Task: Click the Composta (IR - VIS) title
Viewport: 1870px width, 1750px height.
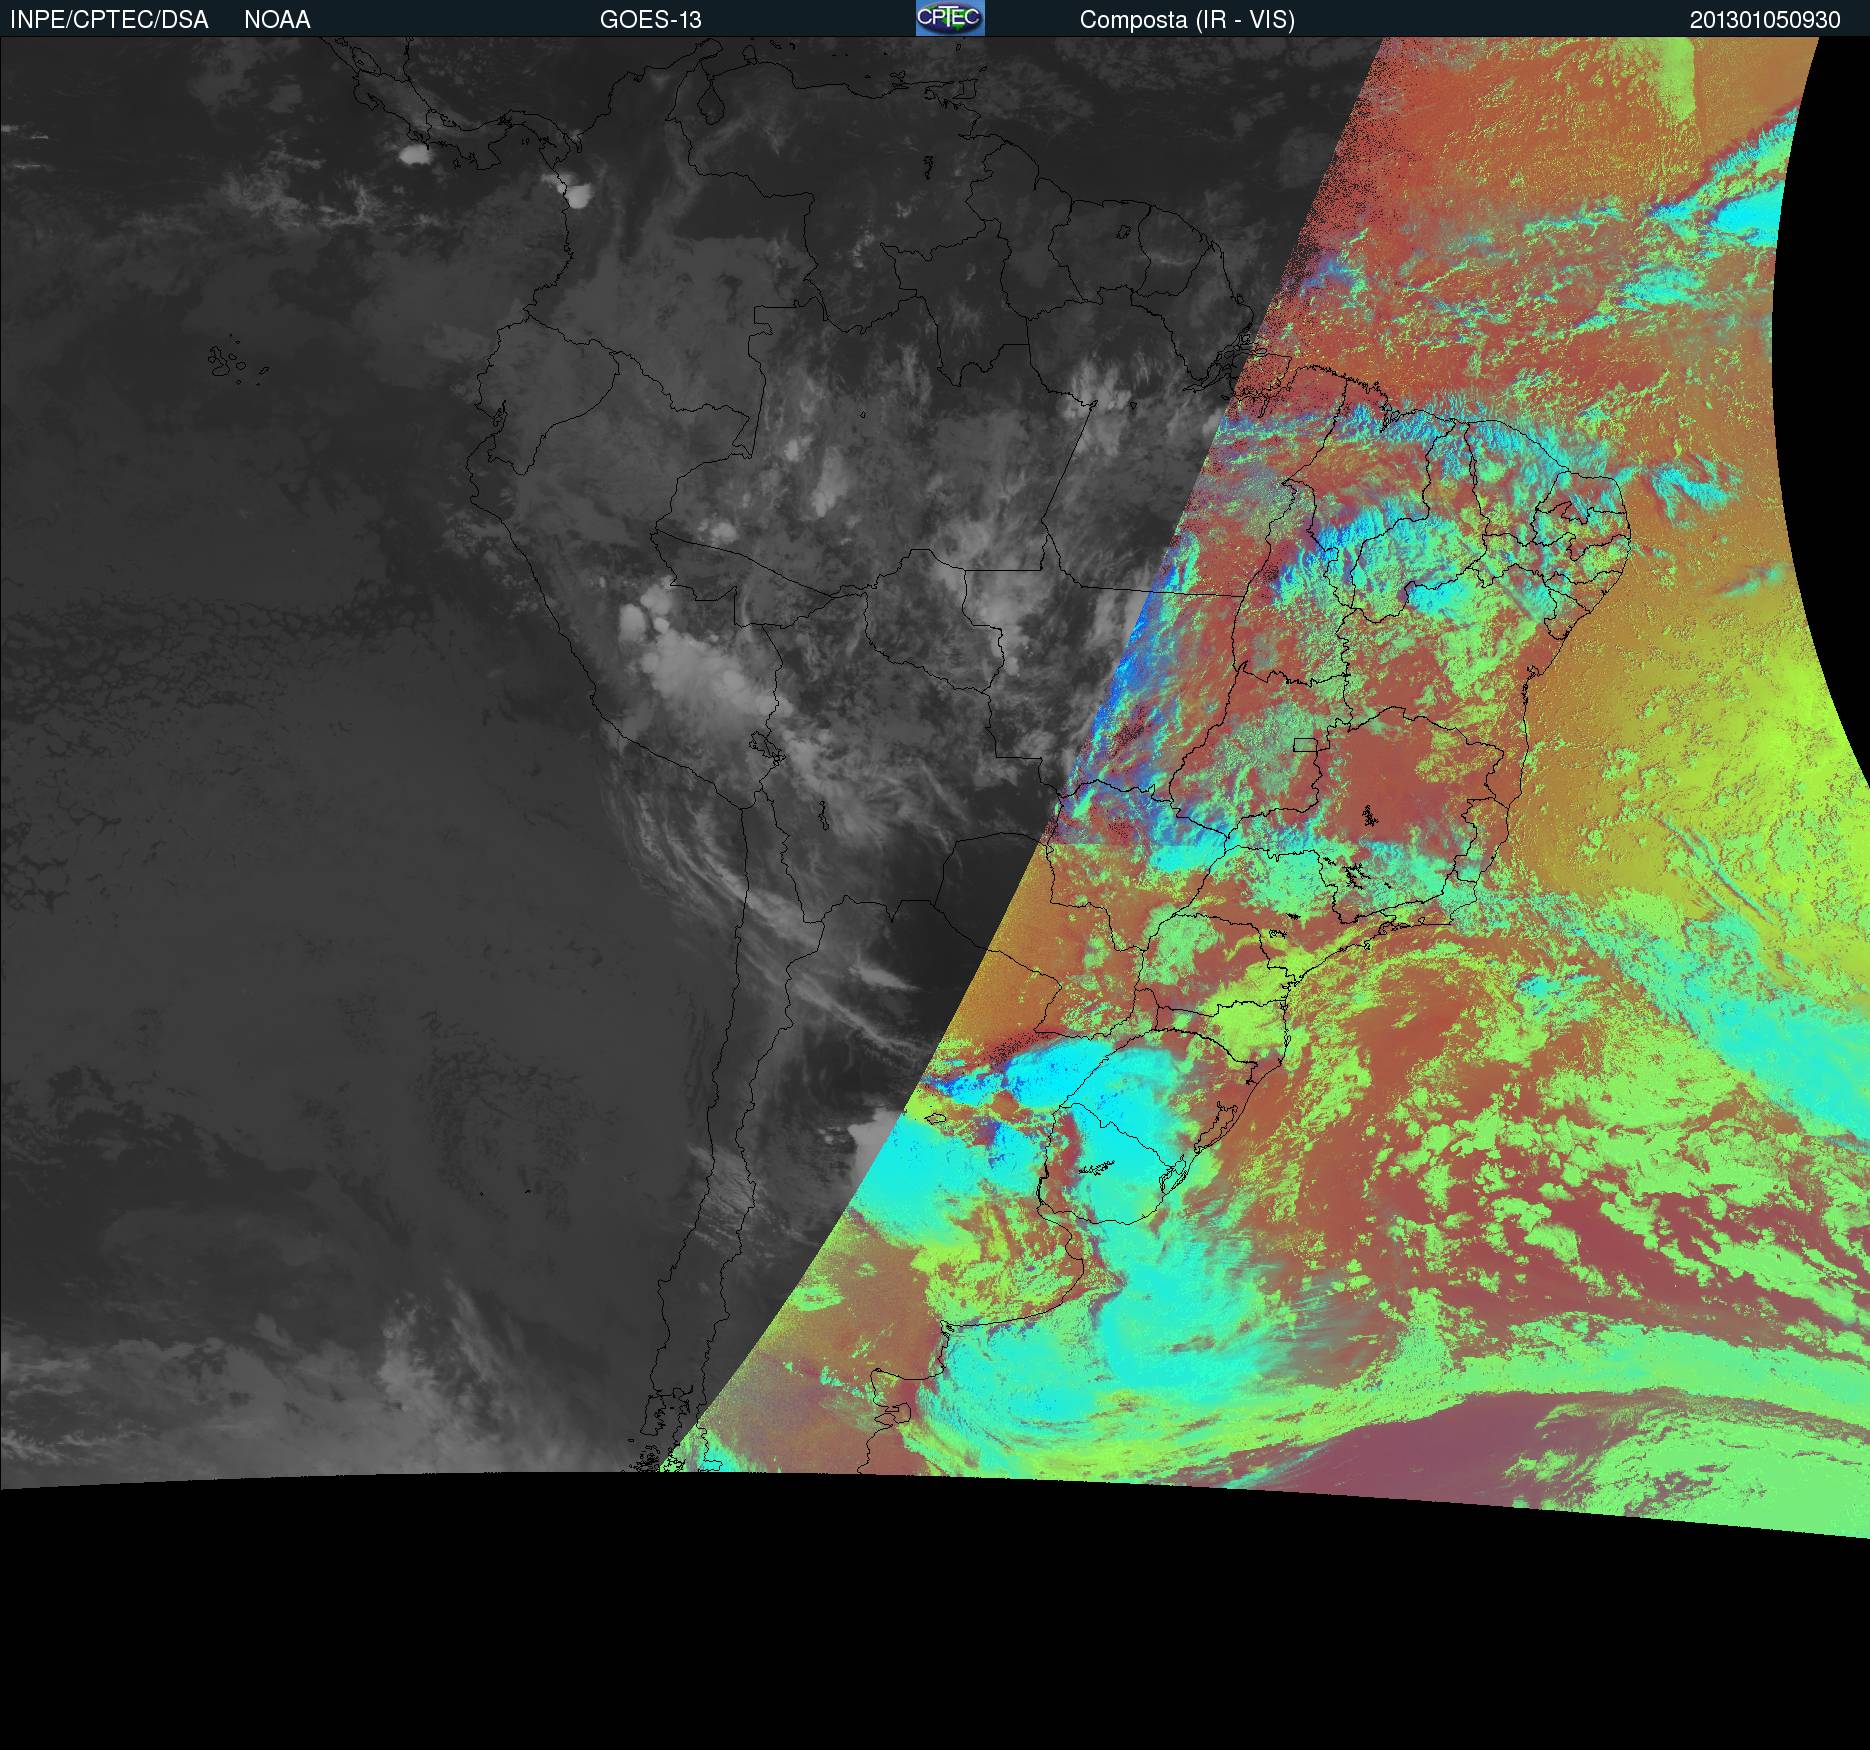Action: click(1187, 20)
